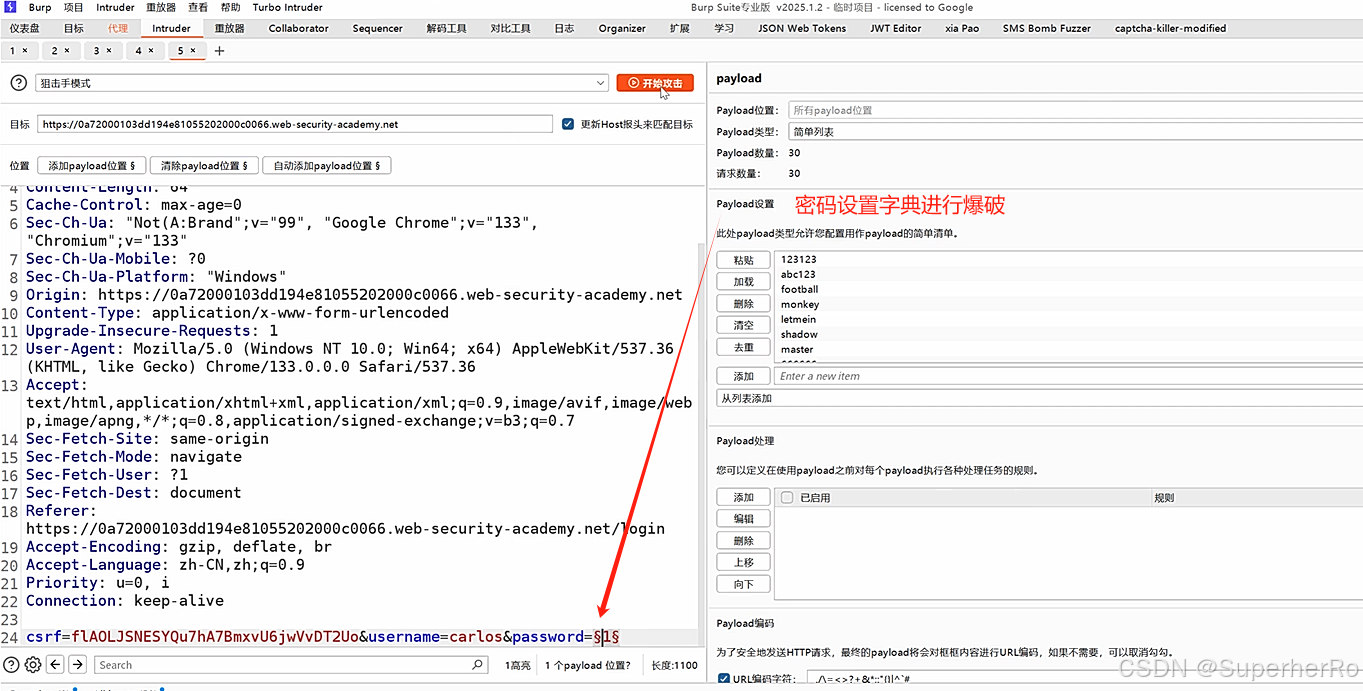Switch to the 对比工具 tab
Image resolution: width=1363 pixels, height=691 pixels.
(x=510, y=28)
